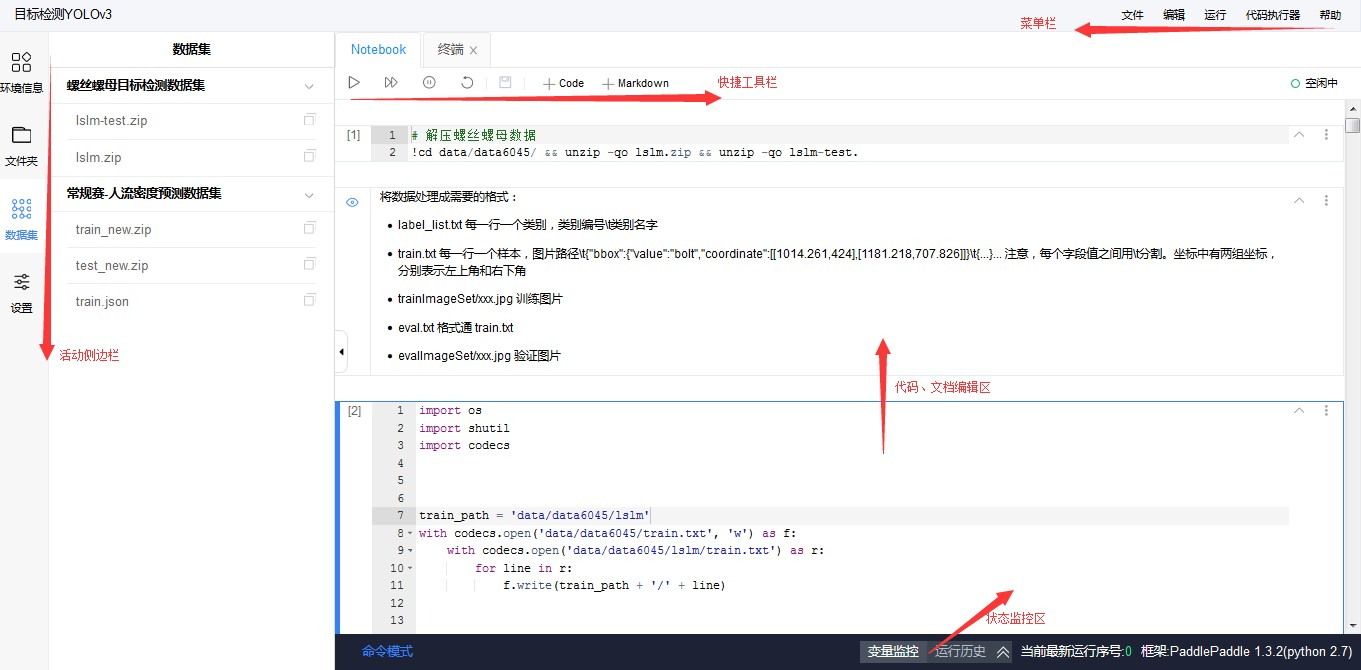Viewport: 1361px width, 670px height.
Task: Show the 运行历史 panel
Action: click(x=960, y=651)
